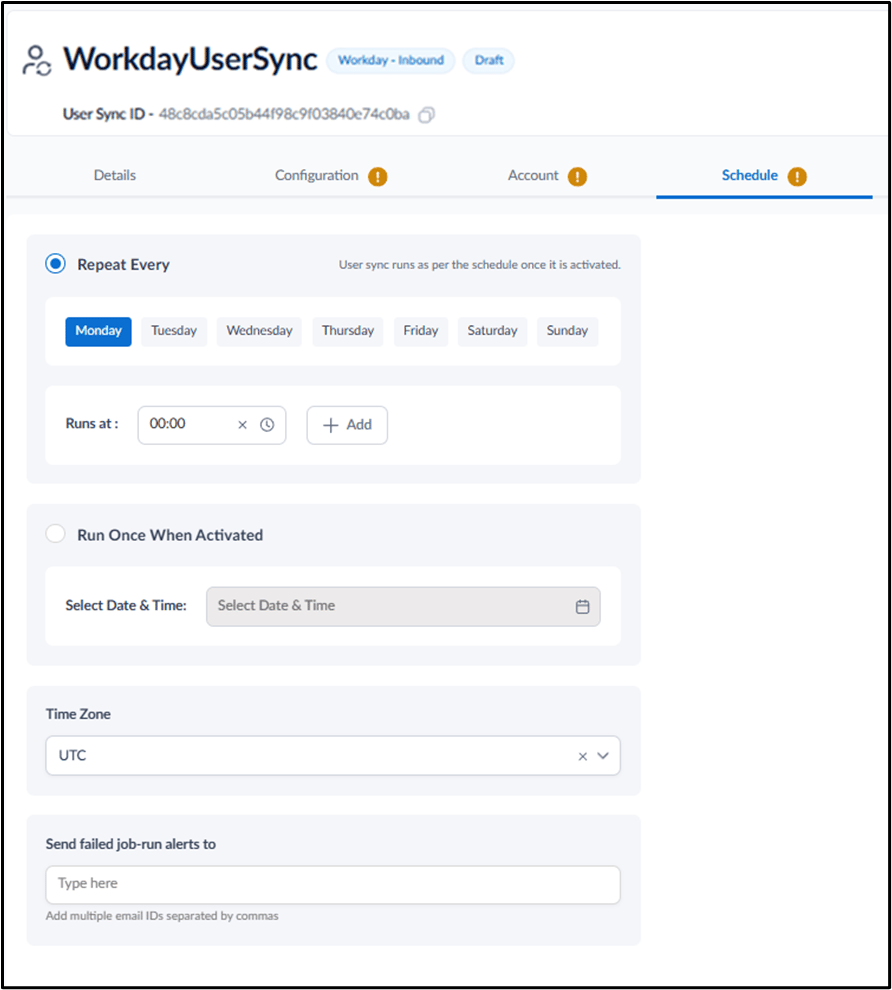Click 'Add multiple email IDs separated by commas' hint
The height and width of the screenshot is (990, 892).
(x=162, y=916)
